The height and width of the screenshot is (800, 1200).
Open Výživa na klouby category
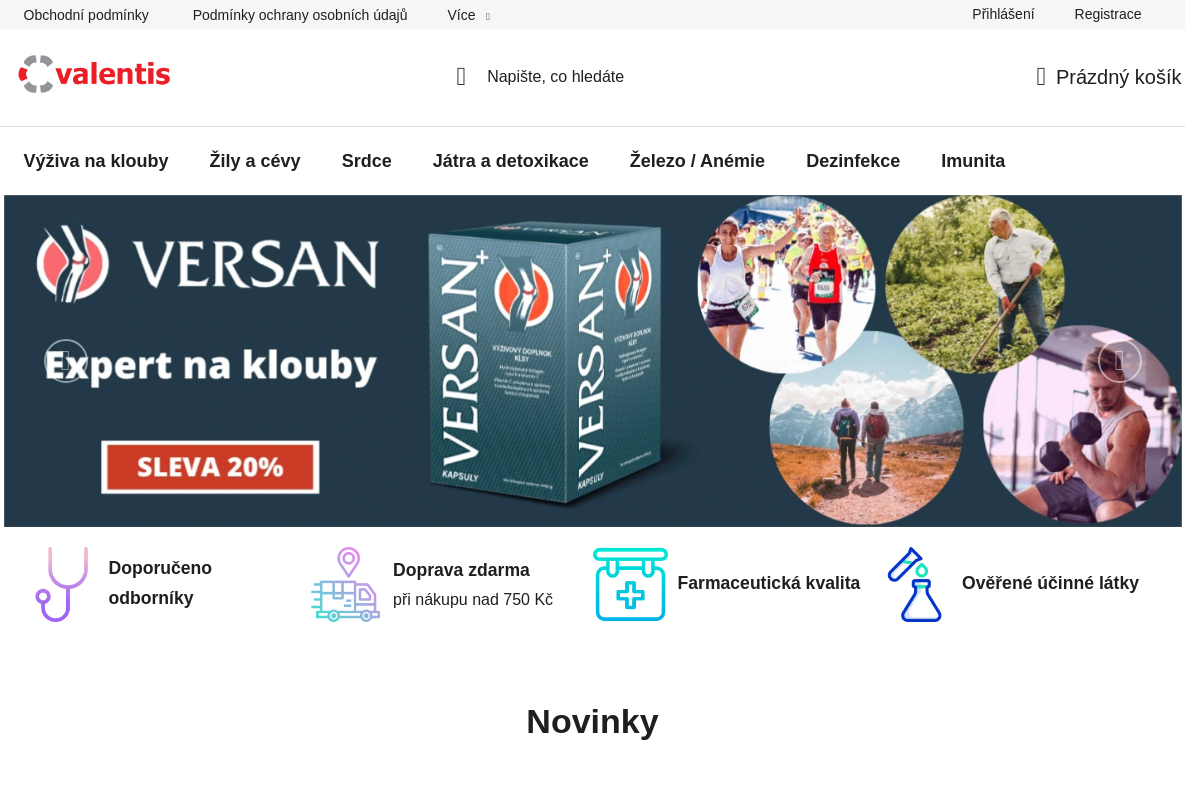coord(96,161)
